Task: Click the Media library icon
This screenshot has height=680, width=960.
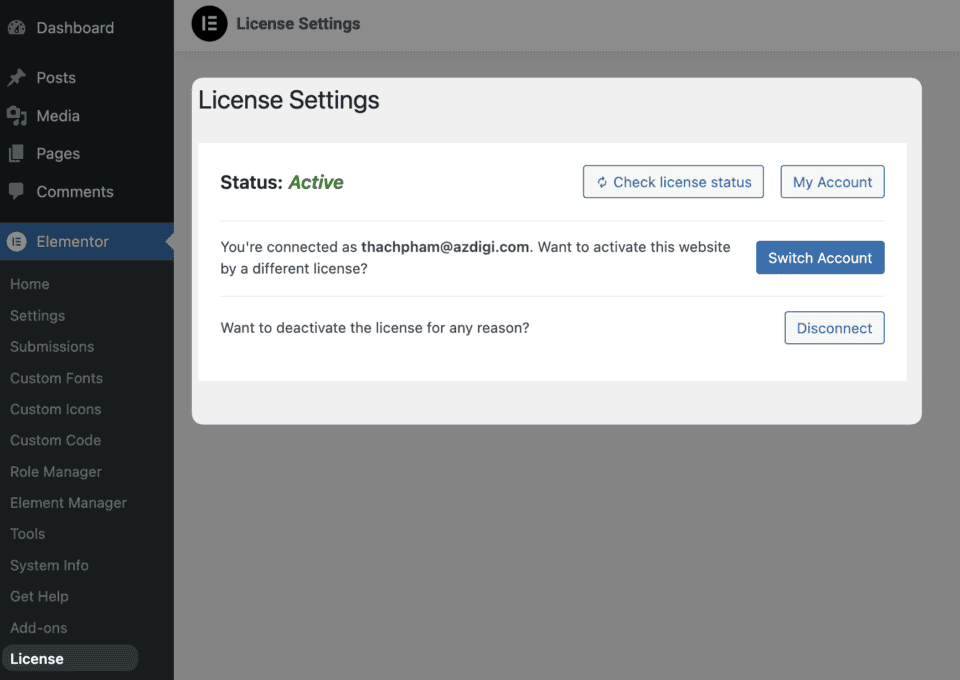Action: (x=16, y=116)
